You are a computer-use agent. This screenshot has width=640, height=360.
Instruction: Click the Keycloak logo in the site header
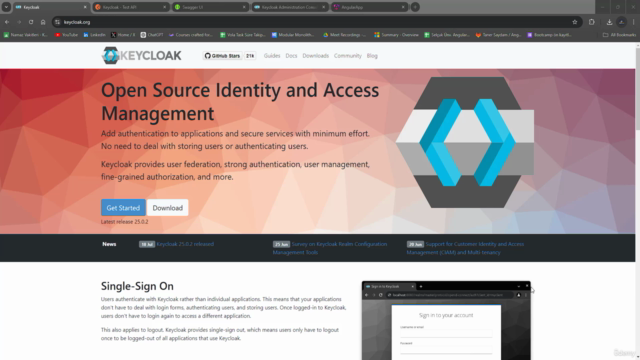pos(141,56)
